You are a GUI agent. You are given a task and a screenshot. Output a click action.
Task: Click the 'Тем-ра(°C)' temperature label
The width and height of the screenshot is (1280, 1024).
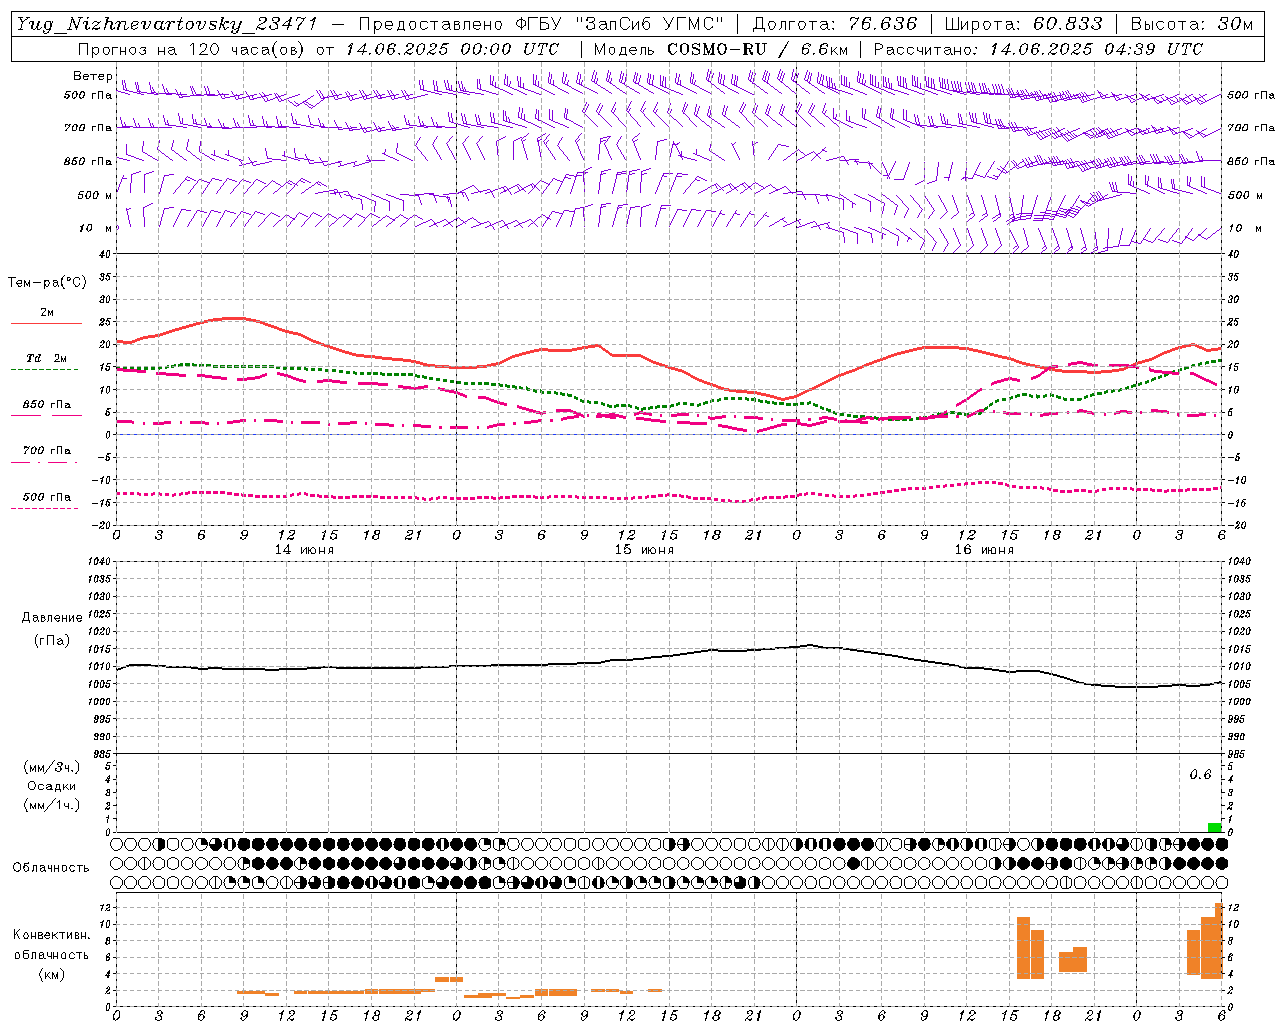[47, 283]
